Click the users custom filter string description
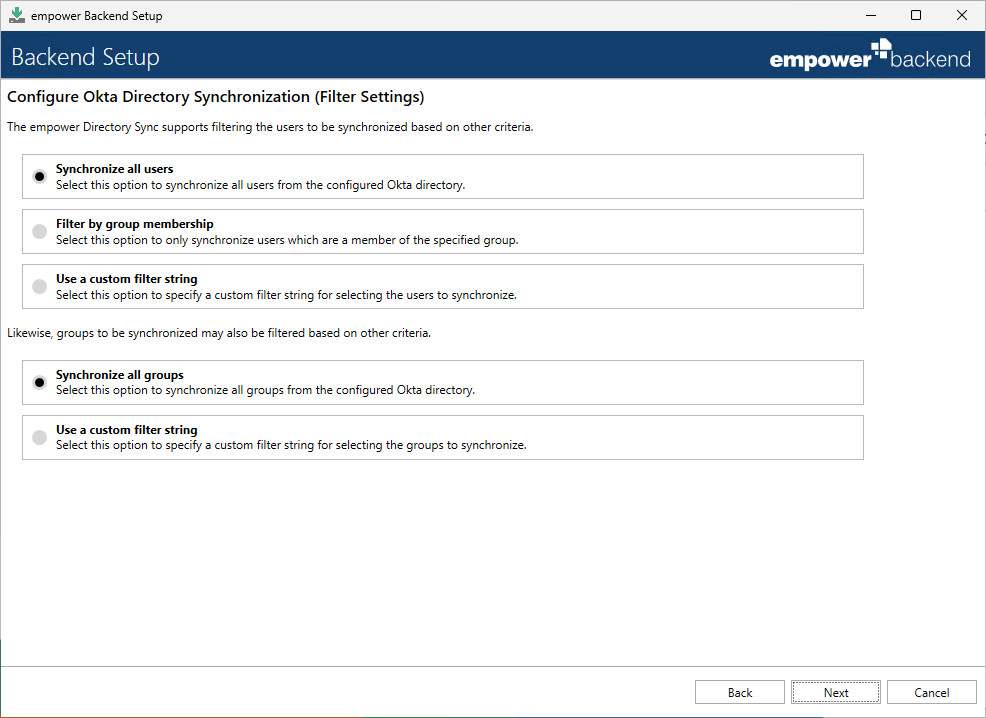This screenshot has height=718, width=986. [x=286, y=295]
